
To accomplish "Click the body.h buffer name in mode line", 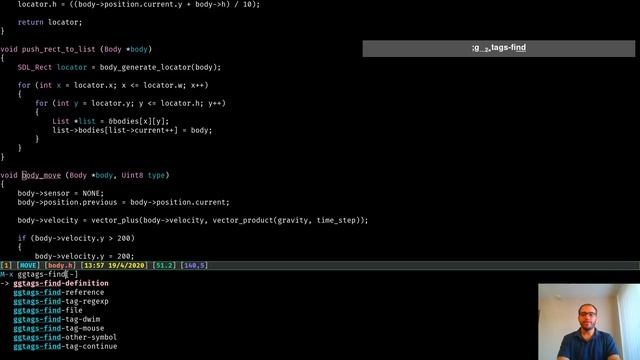I will 60,265.
